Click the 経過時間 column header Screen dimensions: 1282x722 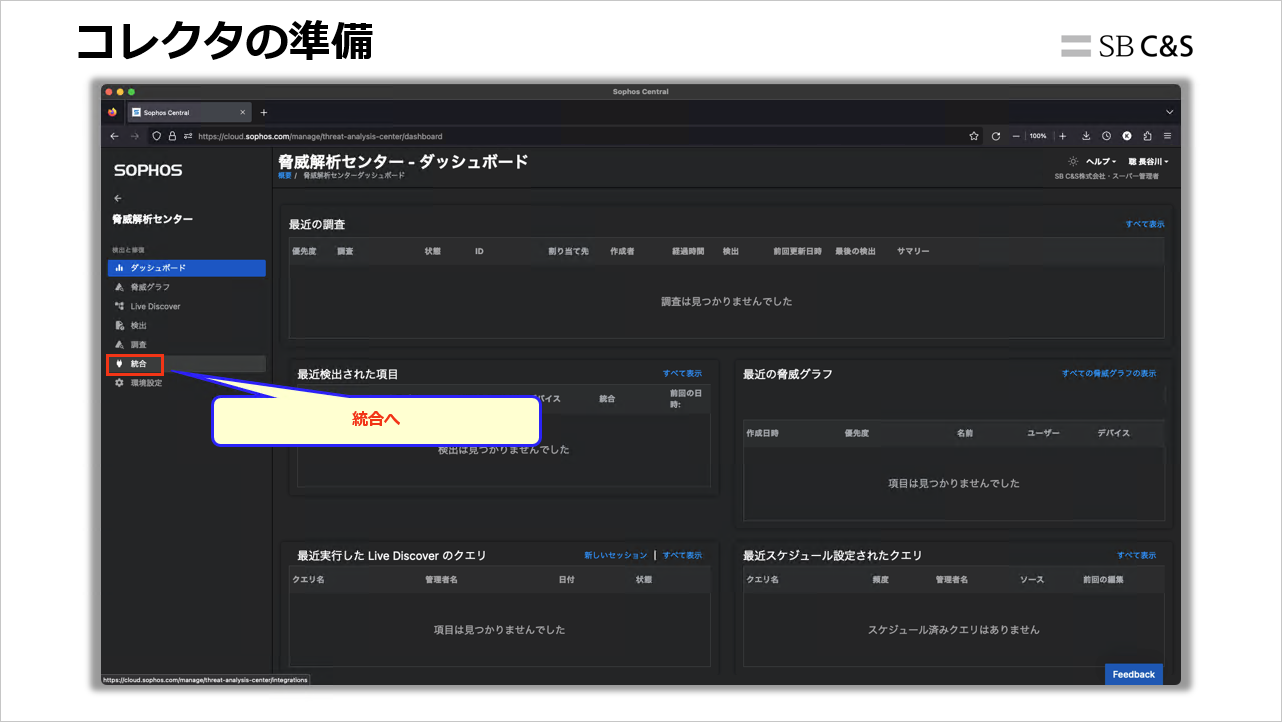(x=688, y=251)
